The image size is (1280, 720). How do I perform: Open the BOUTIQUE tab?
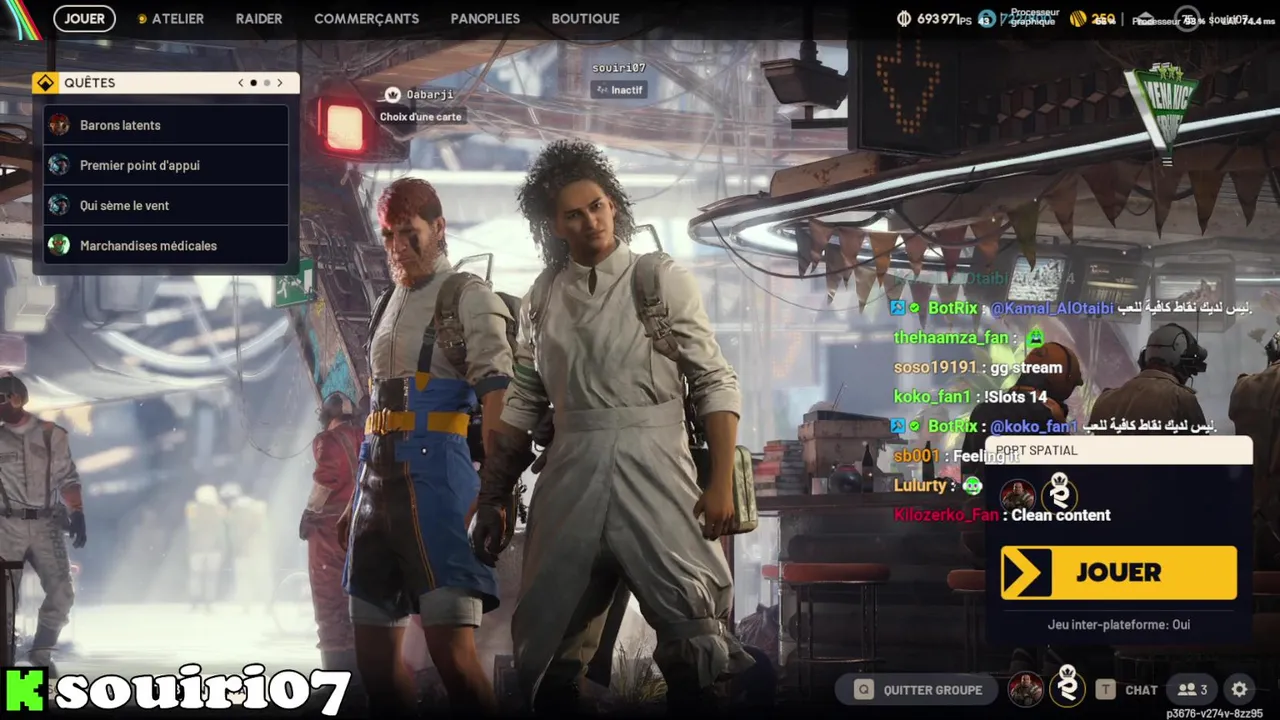585,19
